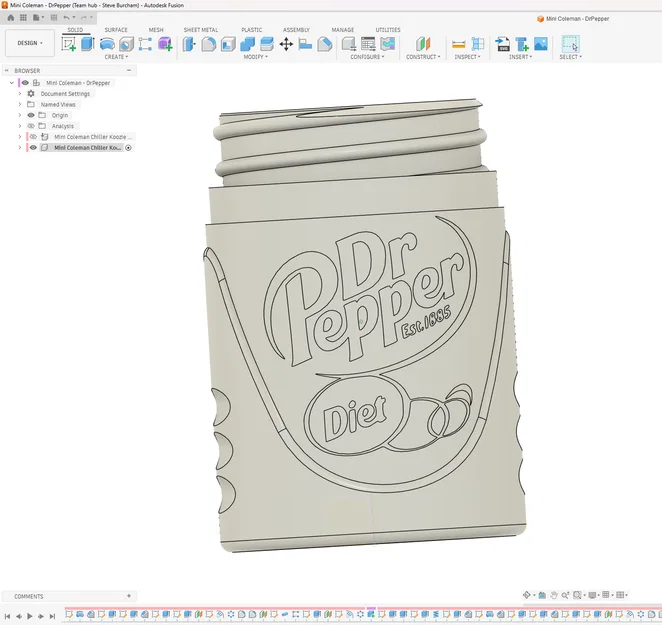Open the DESIGN workspace dropdown
Screen dimensions: 662x625
[x=30, y=43]
